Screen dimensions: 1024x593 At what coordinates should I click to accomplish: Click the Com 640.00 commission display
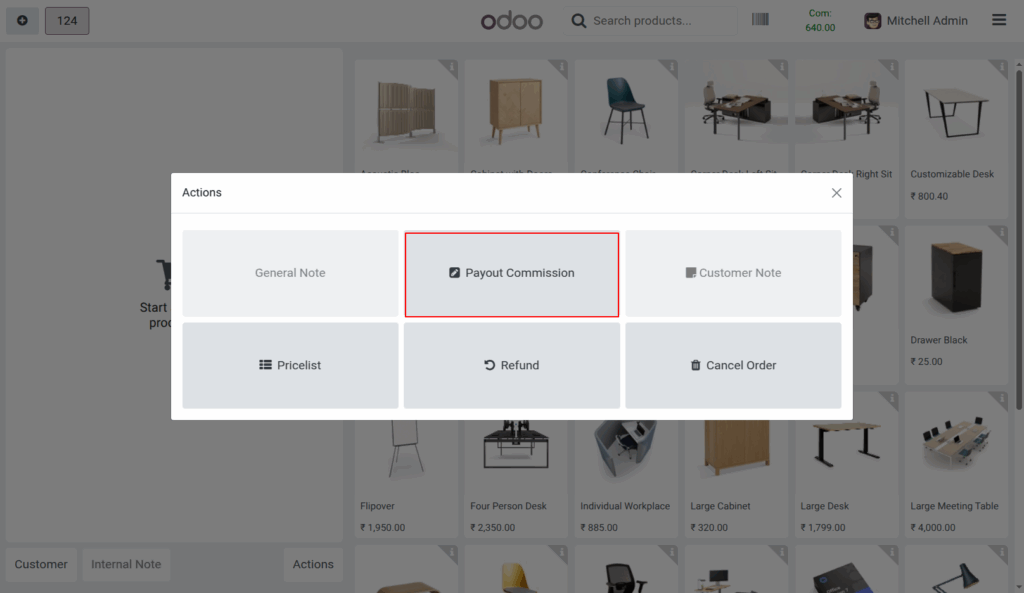[820, 19]
